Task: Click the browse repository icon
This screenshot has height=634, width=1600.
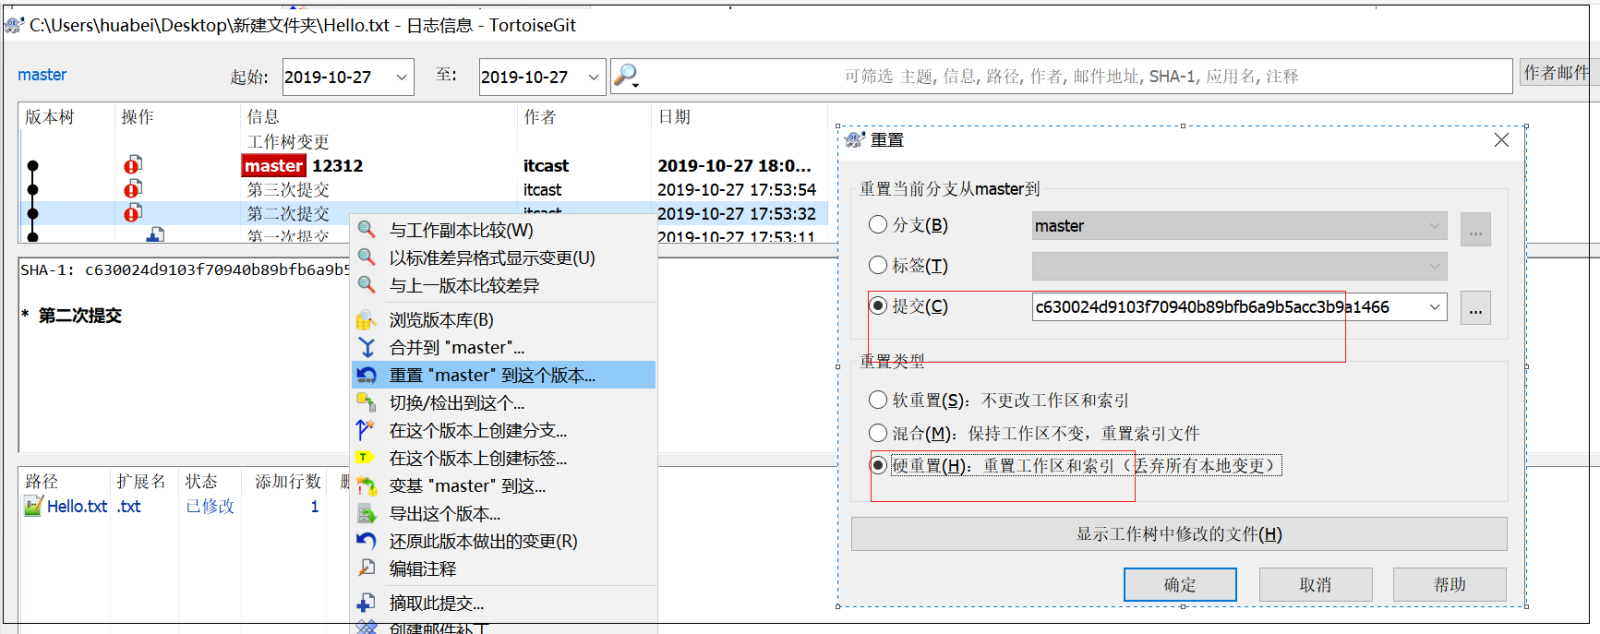Action: 367,320
